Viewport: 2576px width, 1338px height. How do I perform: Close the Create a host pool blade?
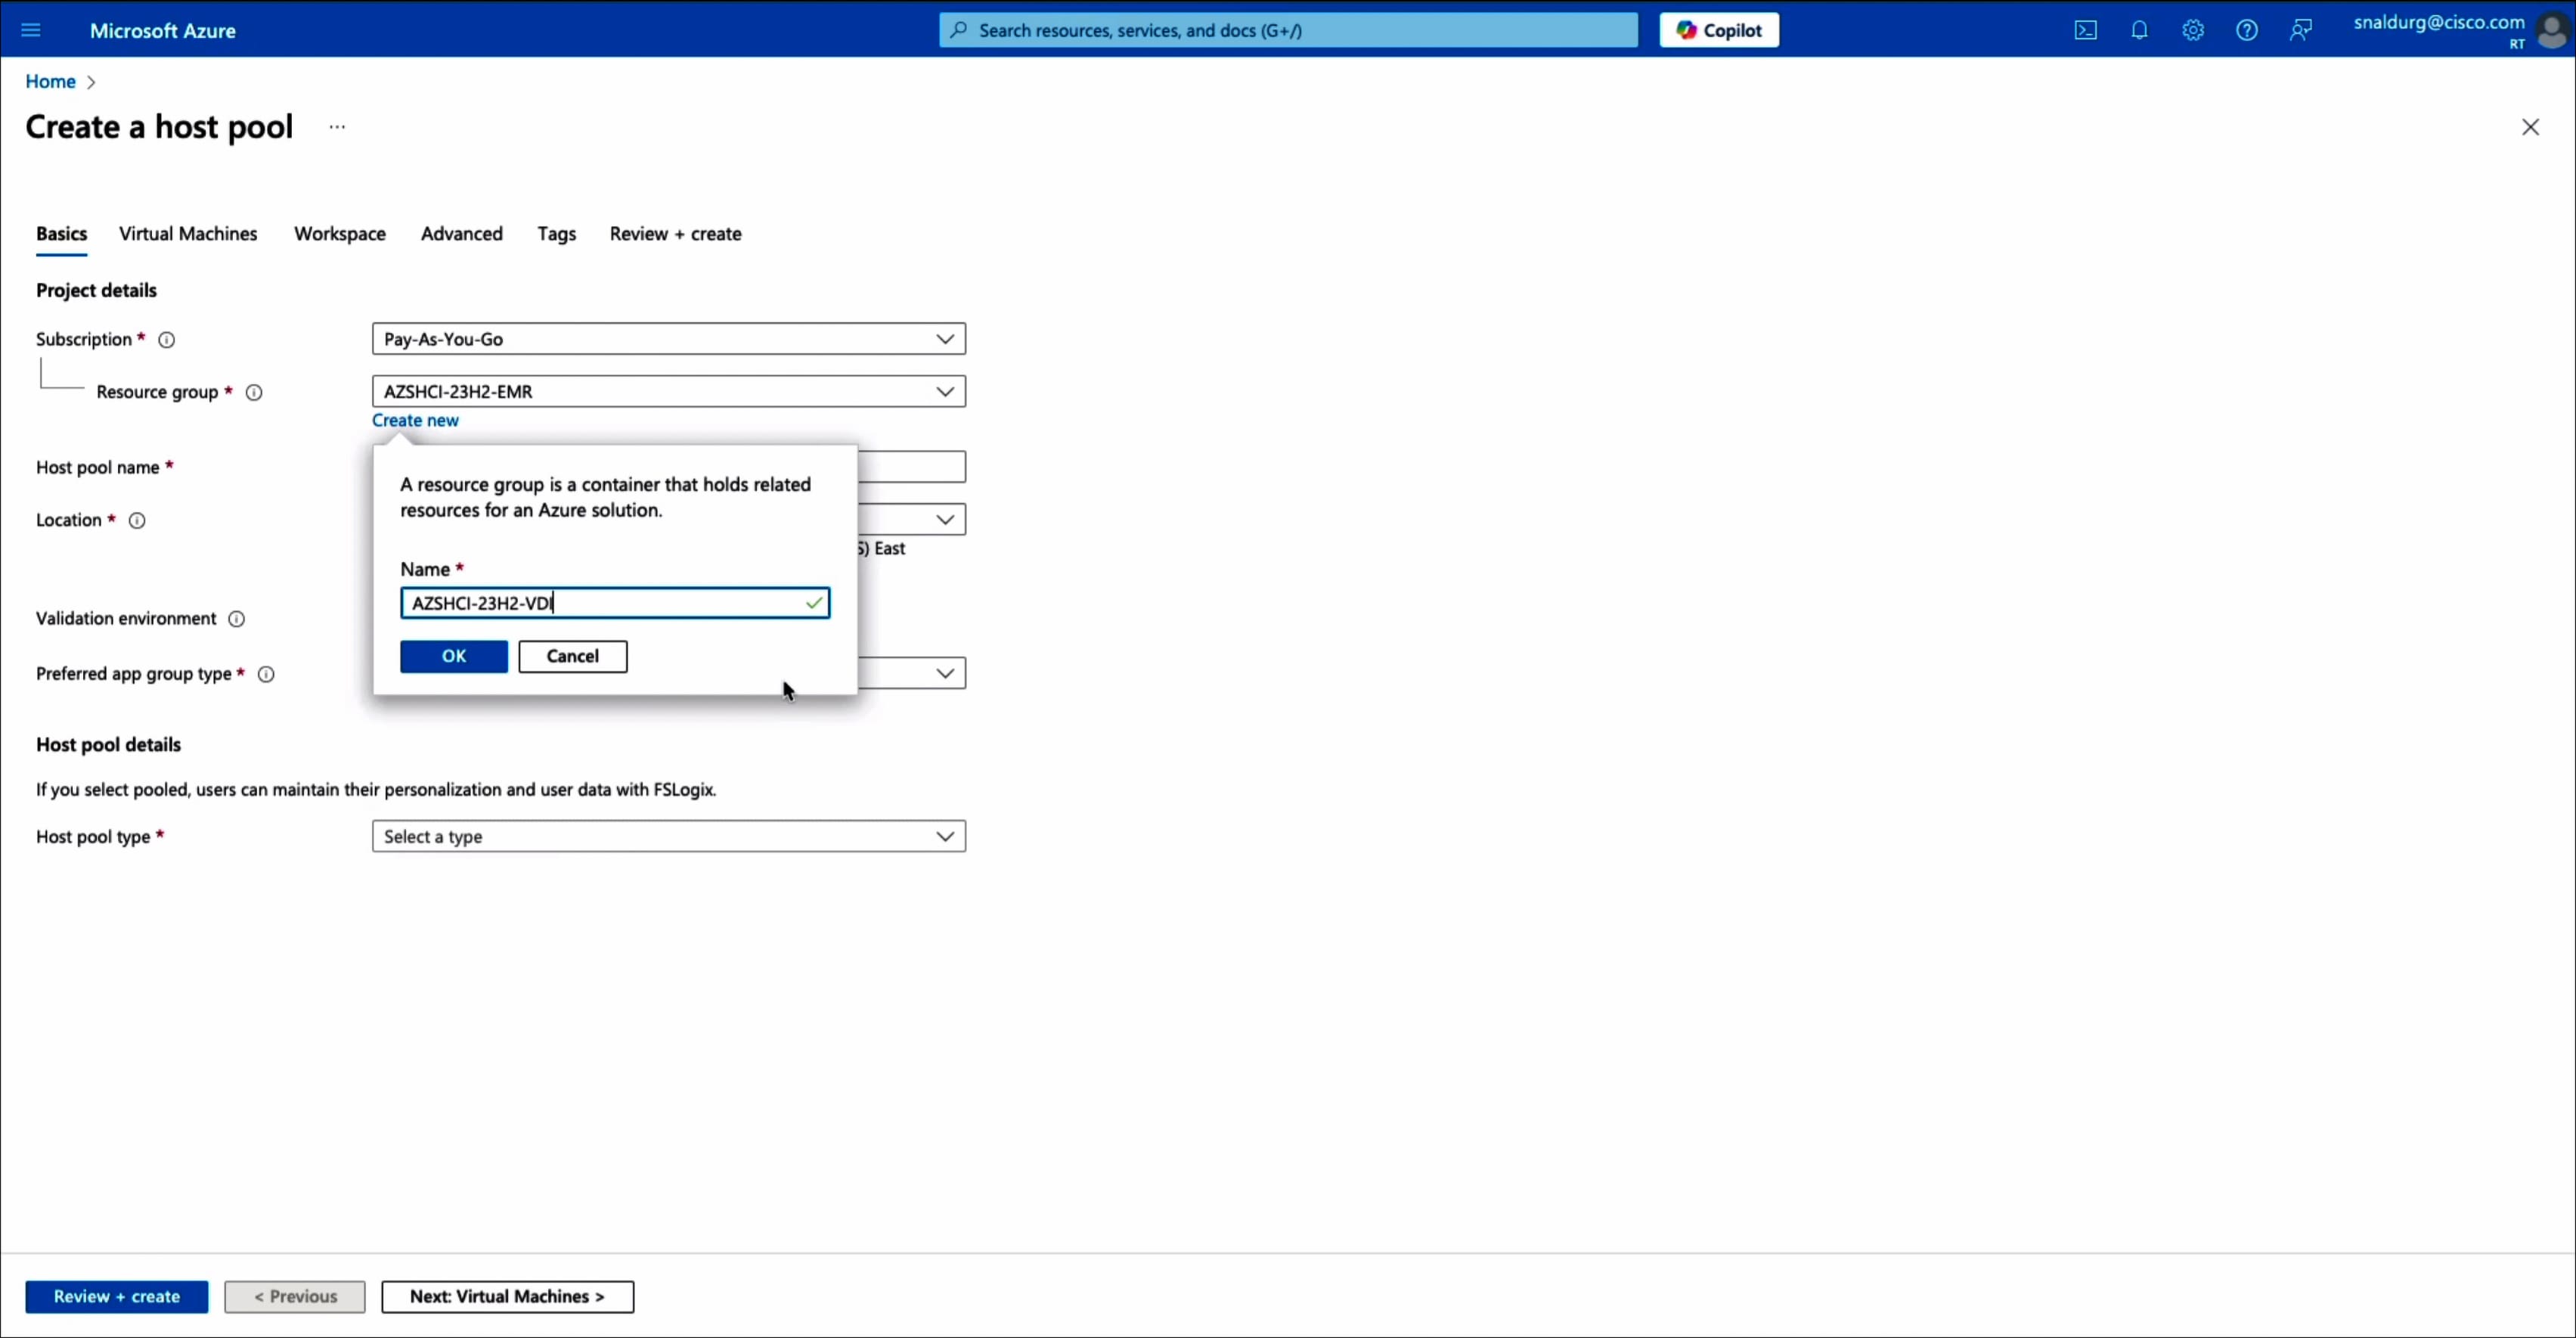(x=2530, y=127)
